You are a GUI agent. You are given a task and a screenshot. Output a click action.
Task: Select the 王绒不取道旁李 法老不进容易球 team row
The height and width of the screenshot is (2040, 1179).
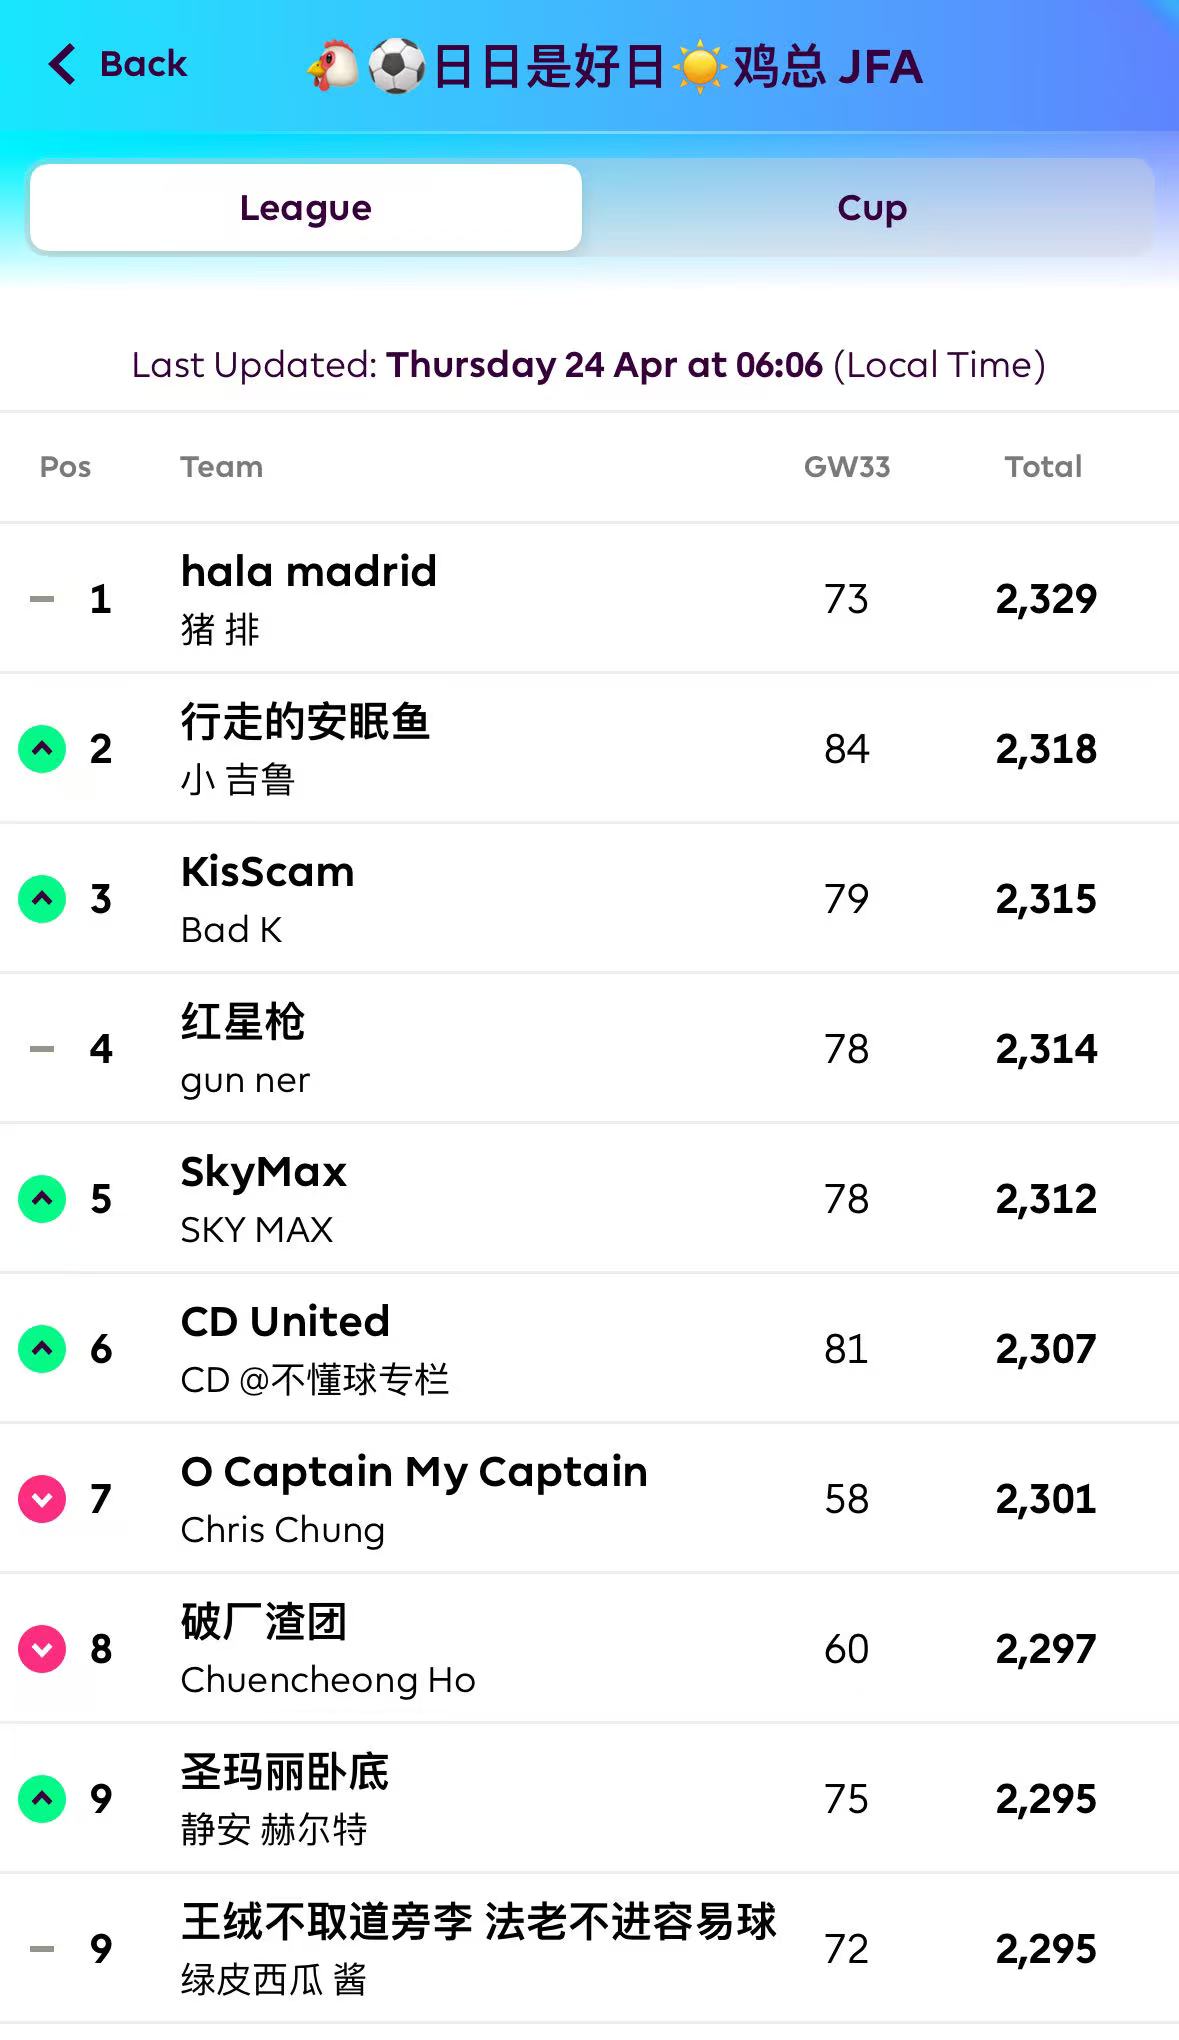[x=478, y=1922]
